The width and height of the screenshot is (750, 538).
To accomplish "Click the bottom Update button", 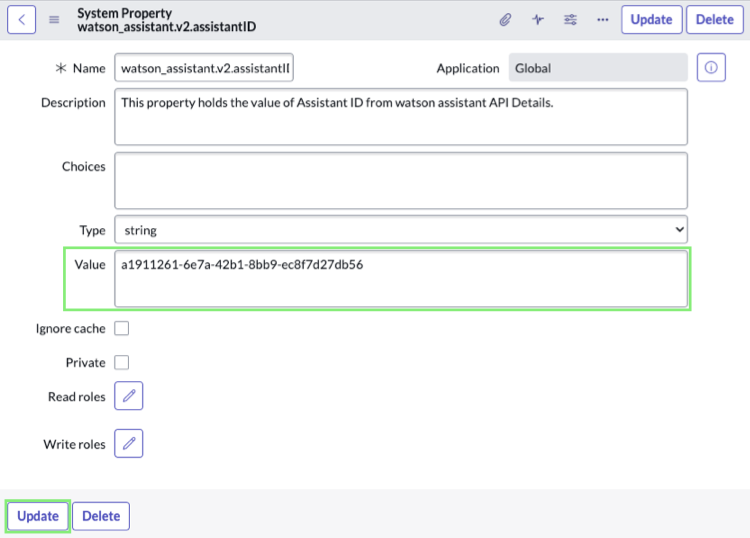I will (38, 516).
